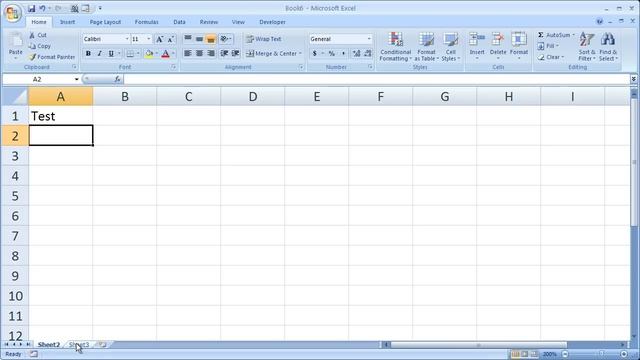
Task: Open the Format cells menu
Action: (x=519, y=46)
